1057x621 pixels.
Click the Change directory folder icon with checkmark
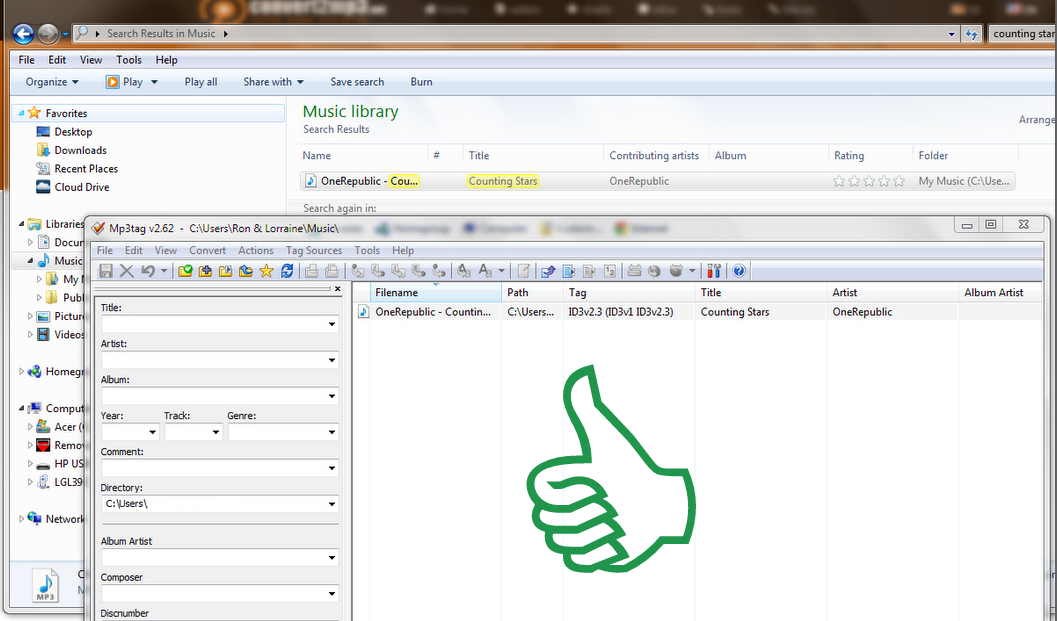[185, 271]
